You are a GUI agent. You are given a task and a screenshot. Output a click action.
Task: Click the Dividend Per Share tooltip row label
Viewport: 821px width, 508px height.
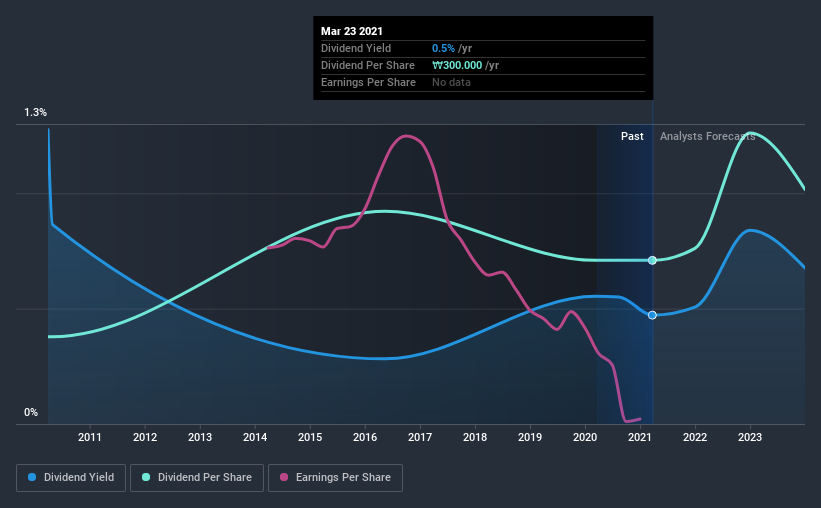coord(368,65)
